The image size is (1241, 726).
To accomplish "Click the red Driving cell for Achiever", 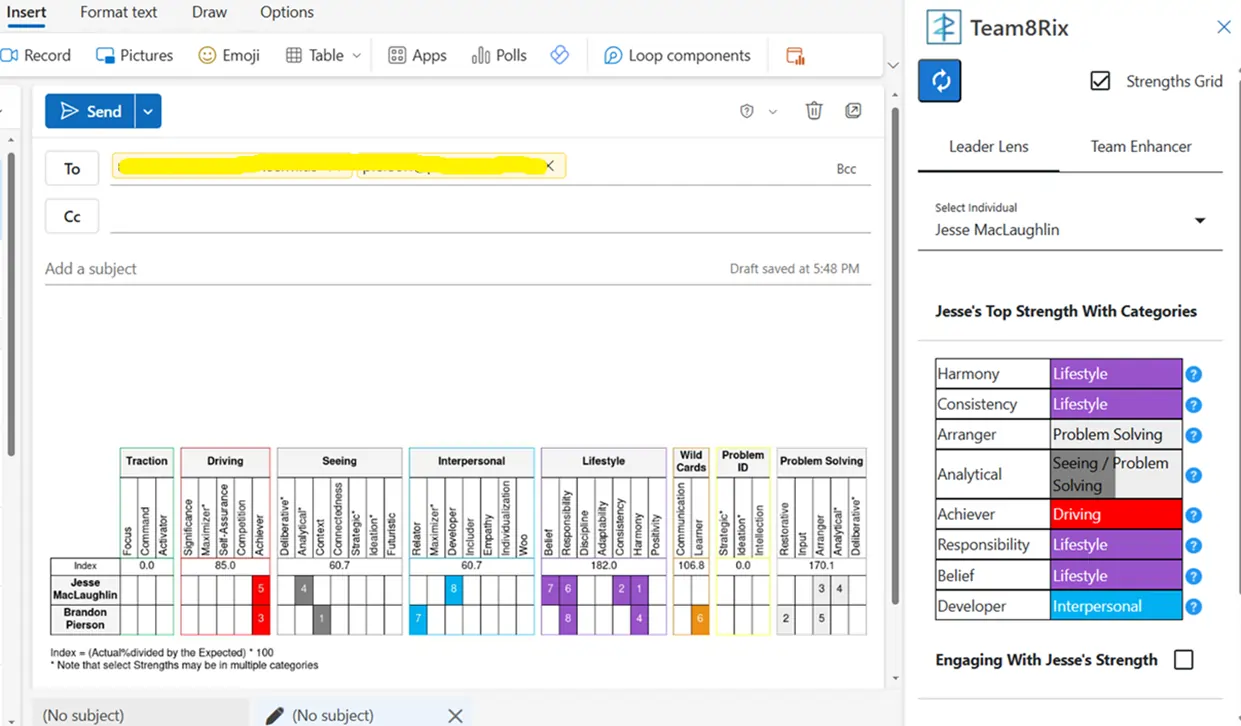I will point(1116,514).
